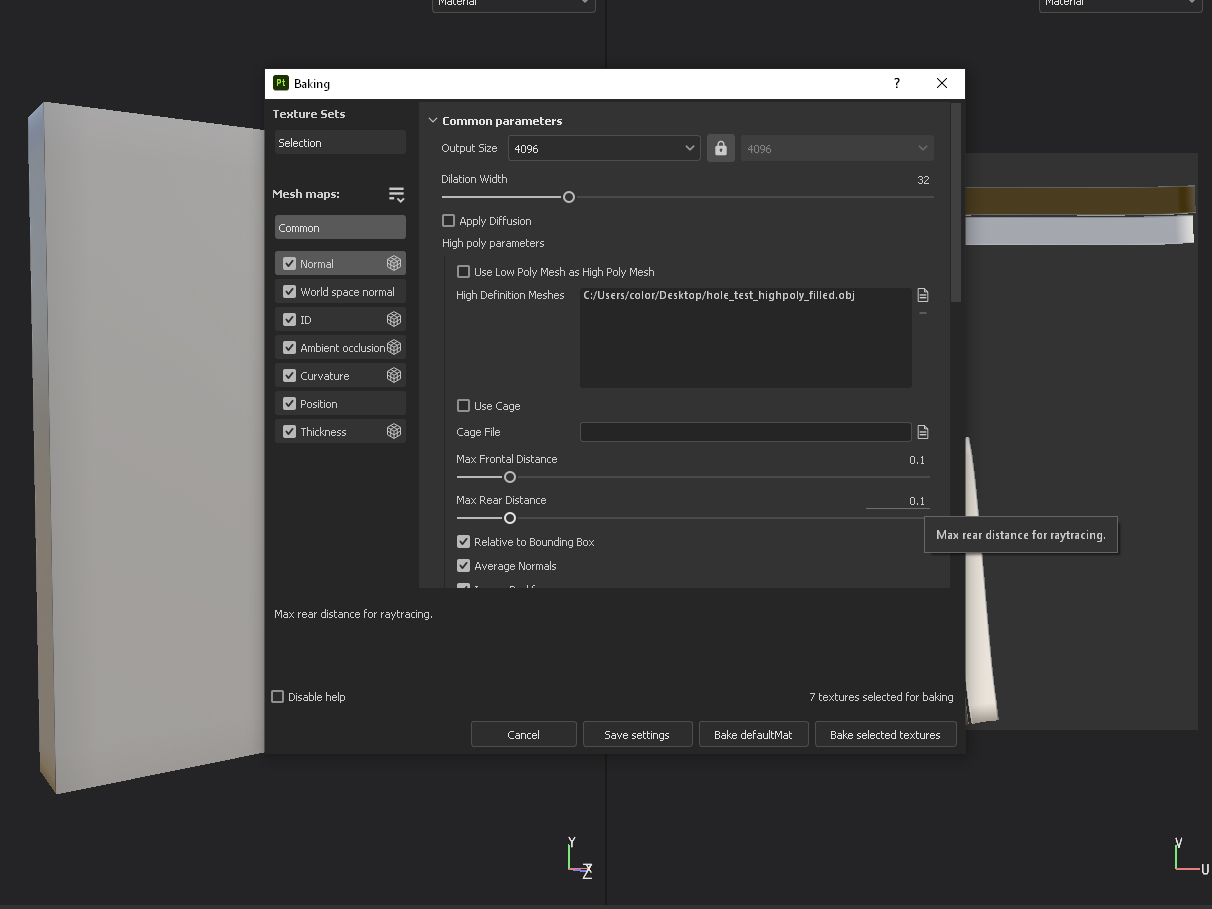The height and width of the screenshot is (909, 1212).
Task: Browse for a Cage File
Action: (x=923, y=432)
